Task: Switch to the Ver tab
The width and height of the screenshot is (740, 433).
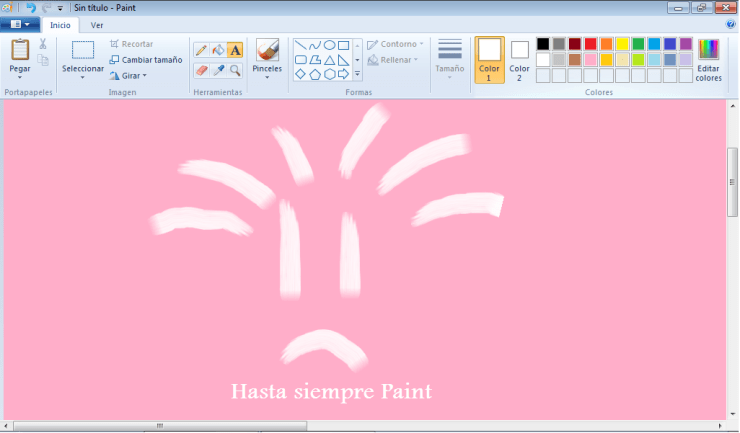Action: 97,25
